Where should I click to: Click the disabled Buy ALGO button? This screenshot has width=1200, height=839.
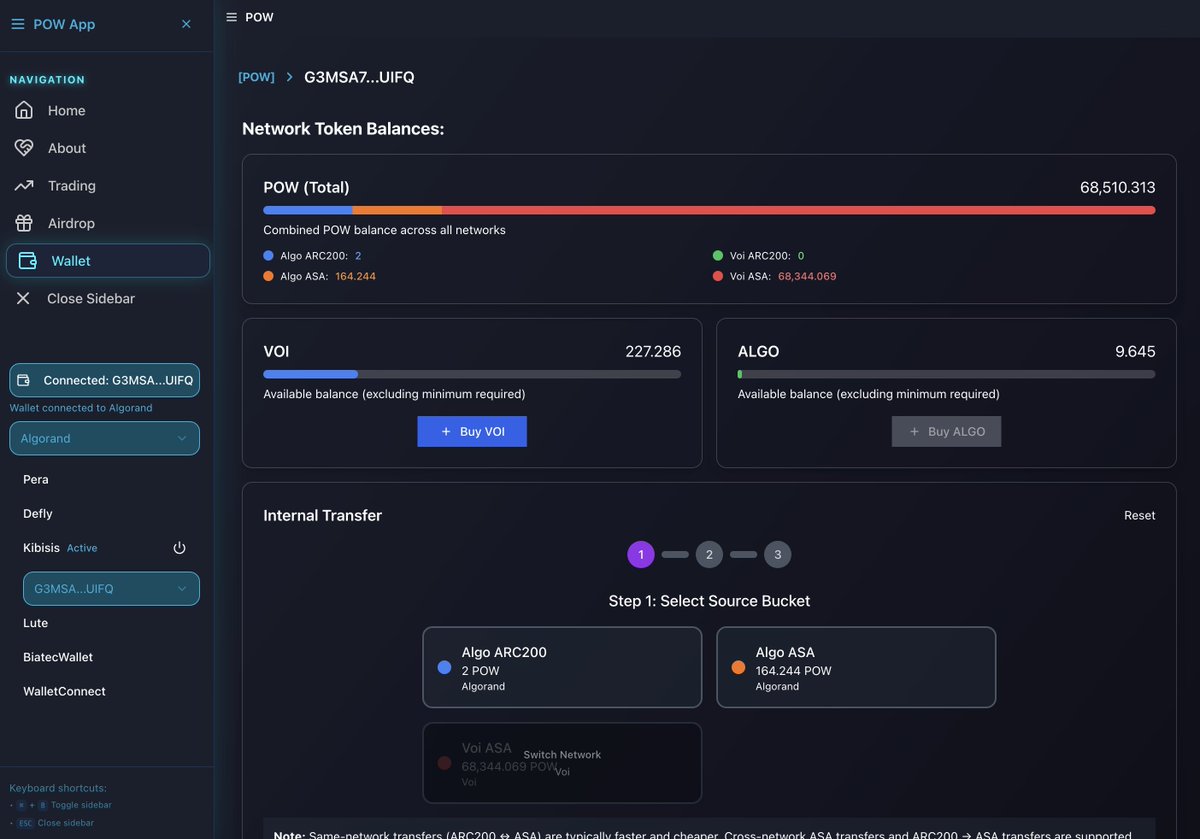tap(946, 432)
